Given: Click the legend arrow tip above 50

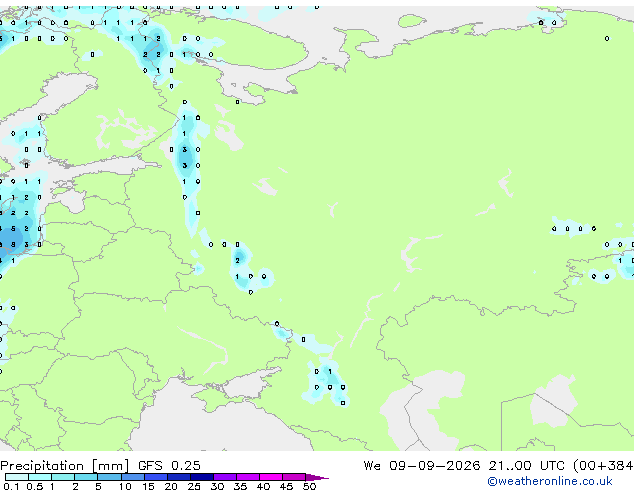Looking at the screenshot, I should click(317, 477).
